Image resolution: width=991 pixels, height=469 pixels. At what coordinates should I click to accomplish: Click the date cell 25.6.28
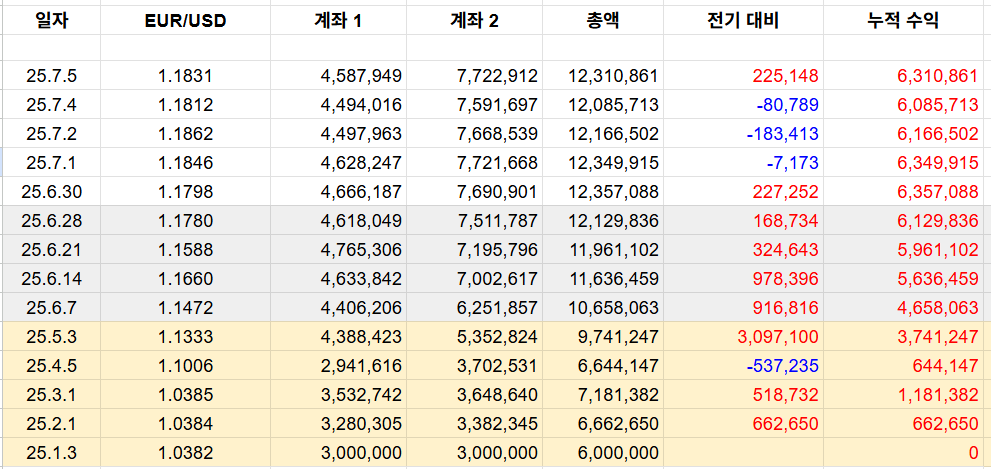(x=51, y=221)
